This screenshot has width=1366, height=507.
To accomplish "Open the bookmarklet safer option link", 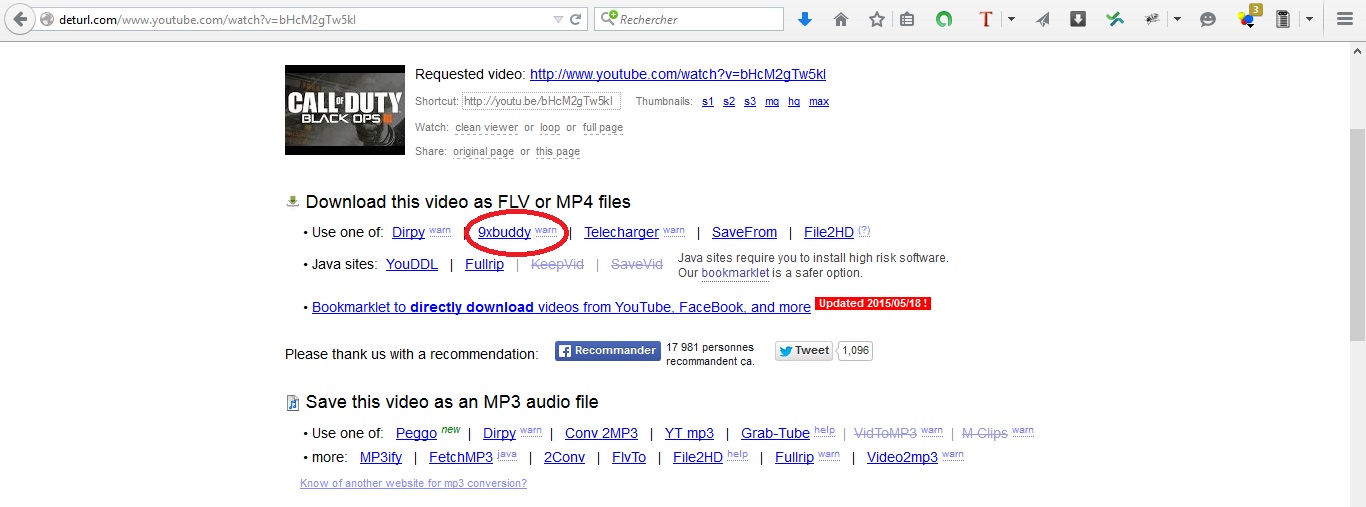I will [x=735, y=272].
